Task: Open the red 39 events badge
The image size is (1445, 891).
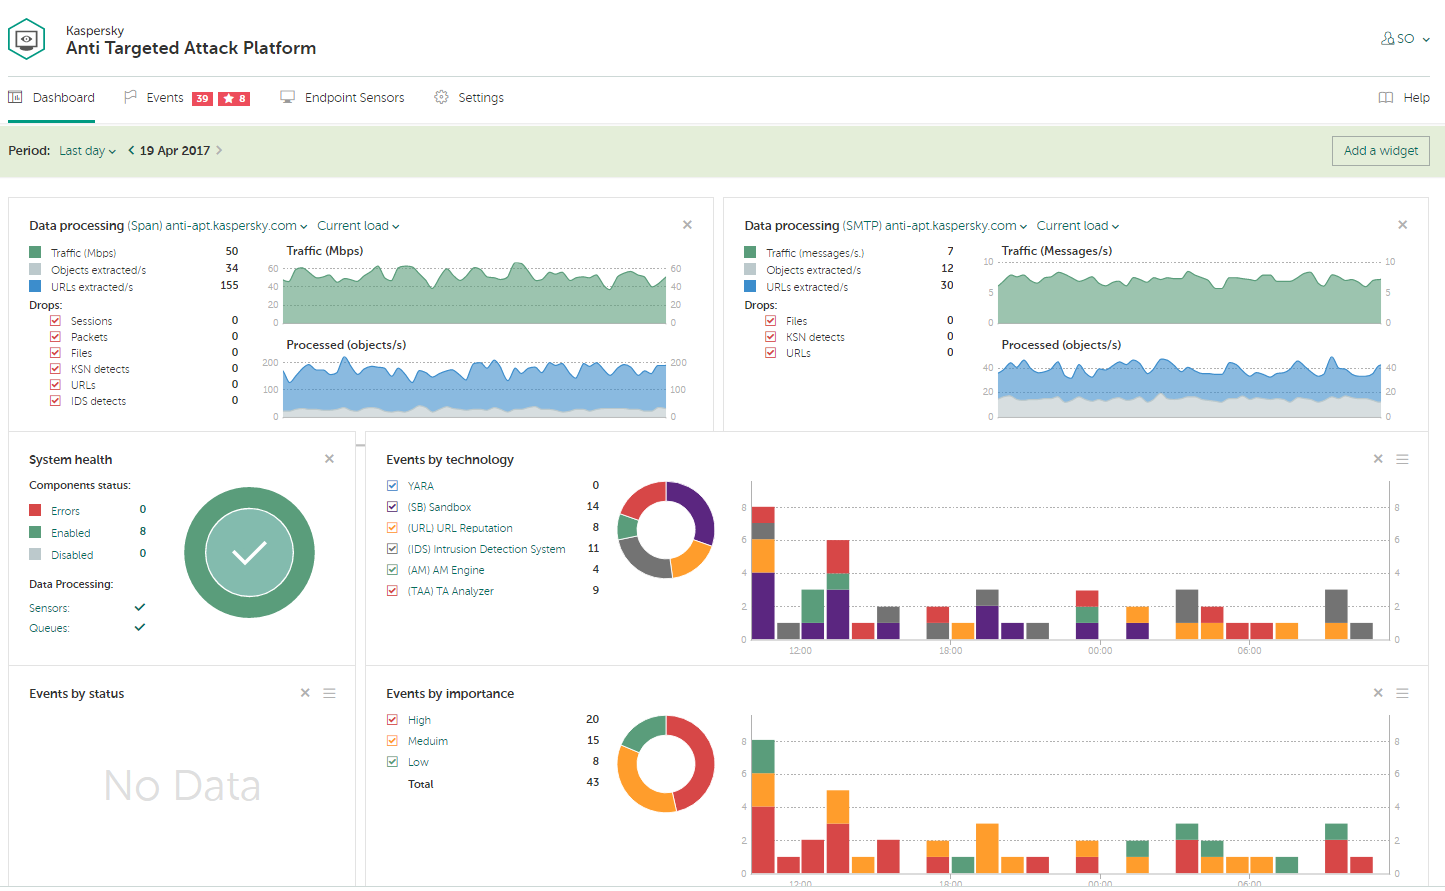Action: (x=202, y=98)
